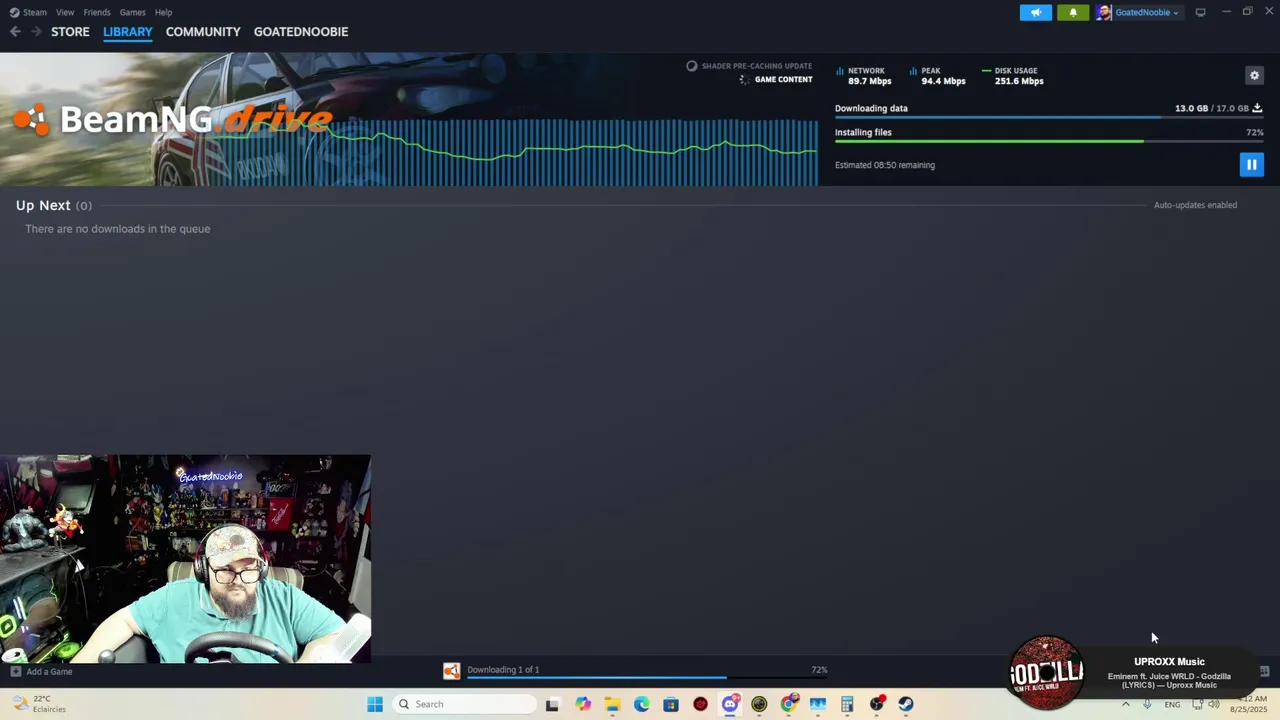Click the webcam overlay video

point(185,559)
